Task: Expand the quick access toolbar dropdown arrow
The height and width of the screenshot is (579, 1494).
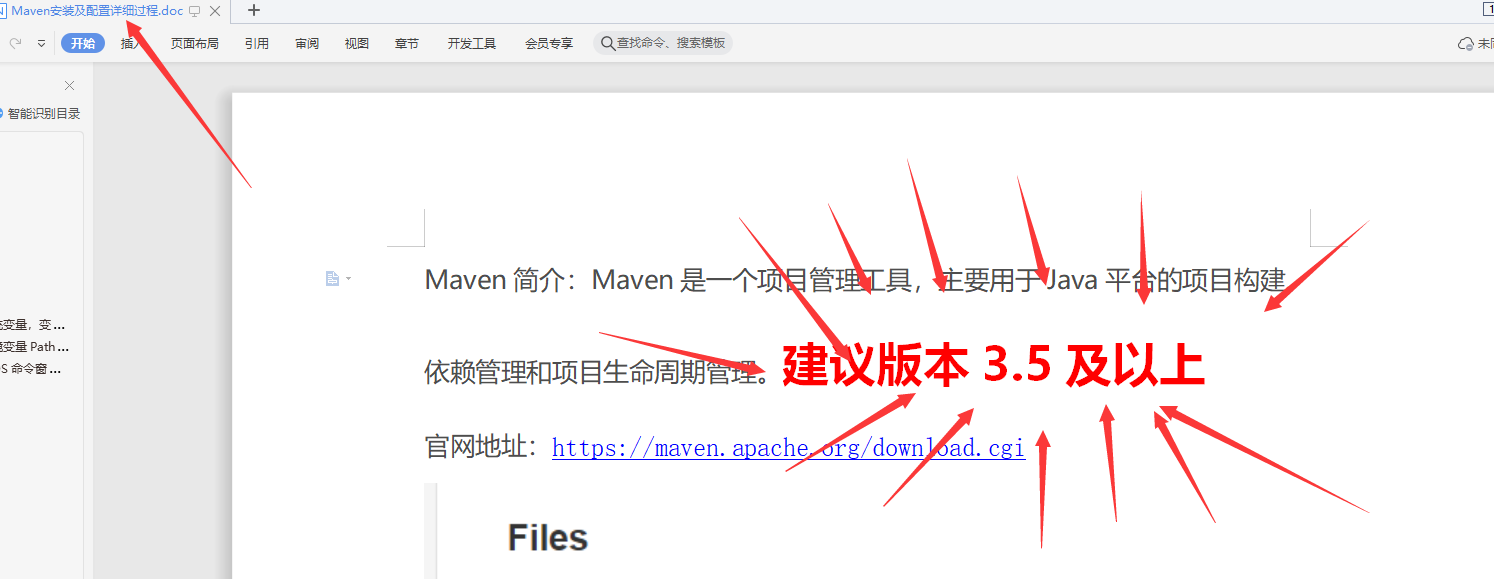Action: pyautogui.click(x=41, y=43)
